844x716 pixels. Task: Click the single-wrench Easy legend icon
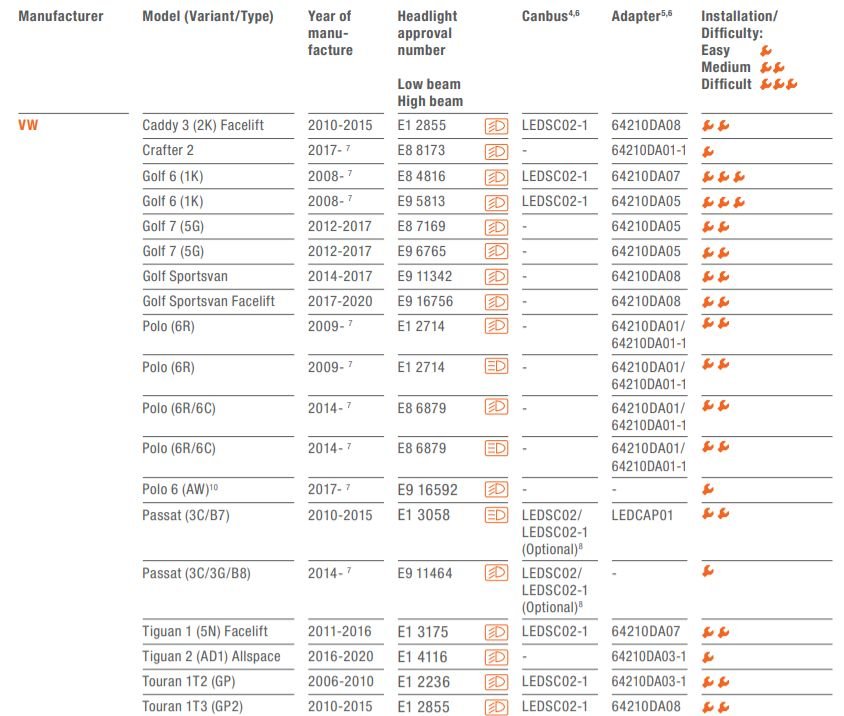765,50
